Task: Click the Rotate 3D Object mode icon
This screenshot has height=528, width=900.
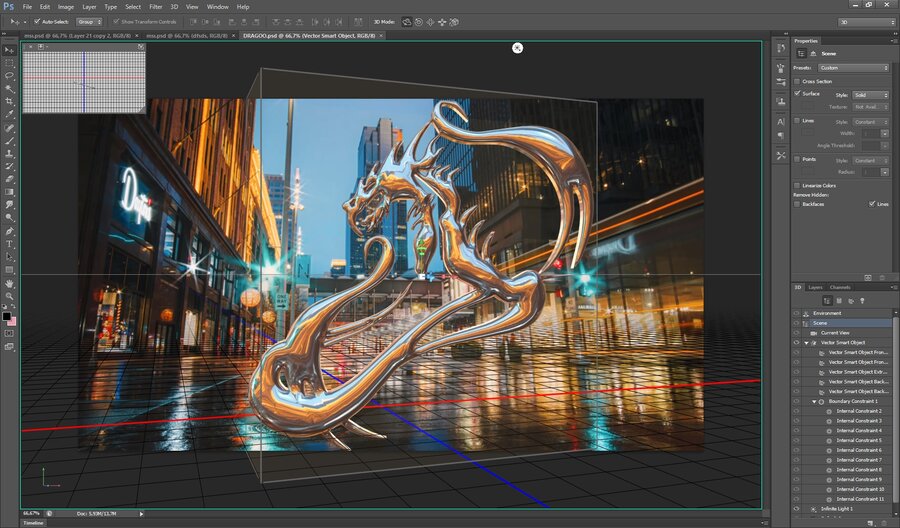Action: [x=407, y=22]
